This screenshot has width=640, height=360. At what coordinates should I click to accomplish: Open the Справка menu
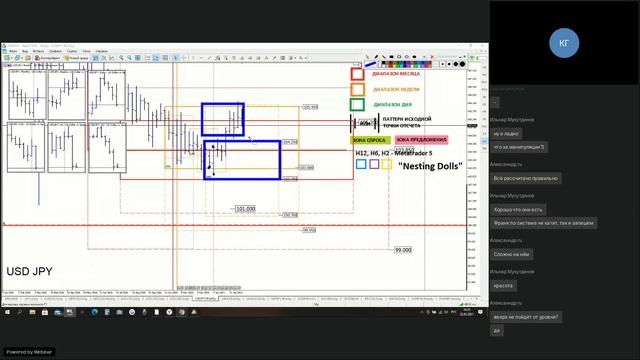(x=102, y=51)
